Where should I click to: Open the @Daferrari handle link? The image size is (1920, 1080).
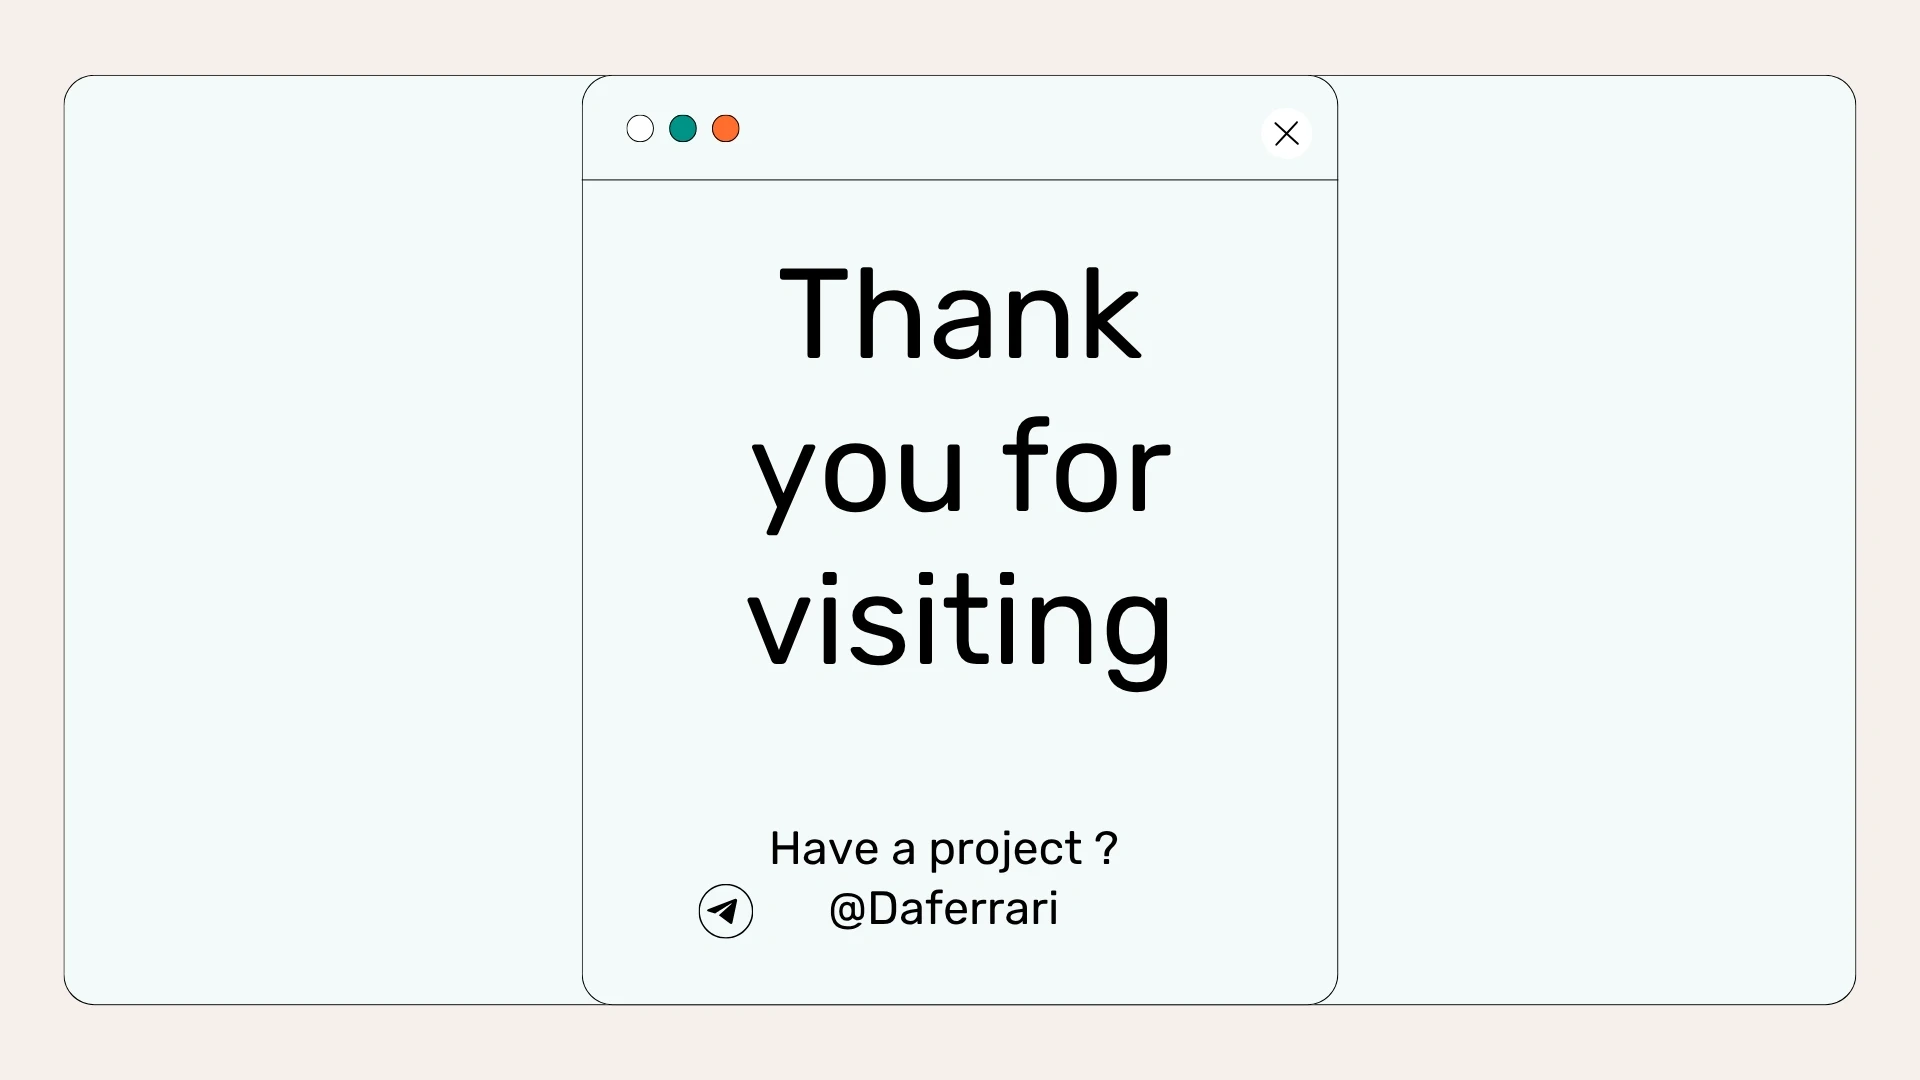click(x=944, y=909)
